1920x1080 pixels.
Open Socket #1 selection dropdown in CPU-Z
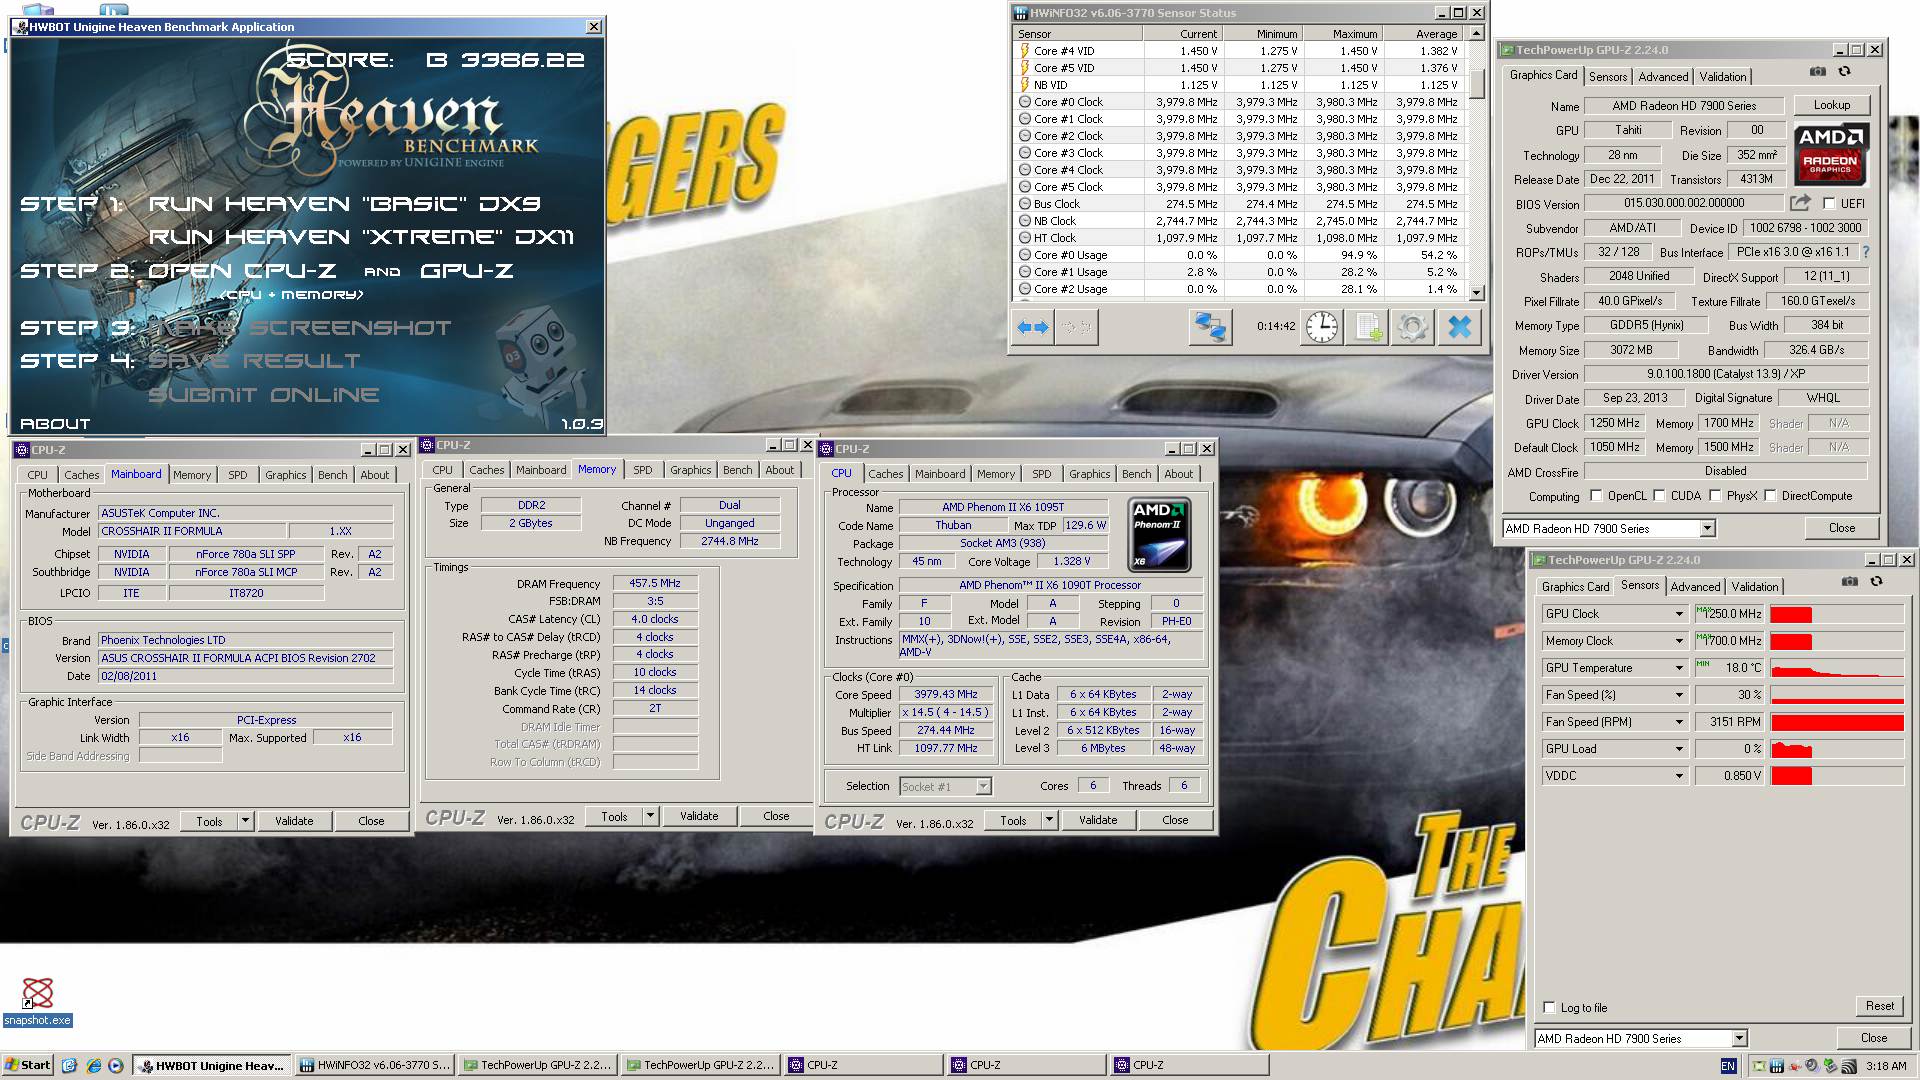(x=983, y=787)
